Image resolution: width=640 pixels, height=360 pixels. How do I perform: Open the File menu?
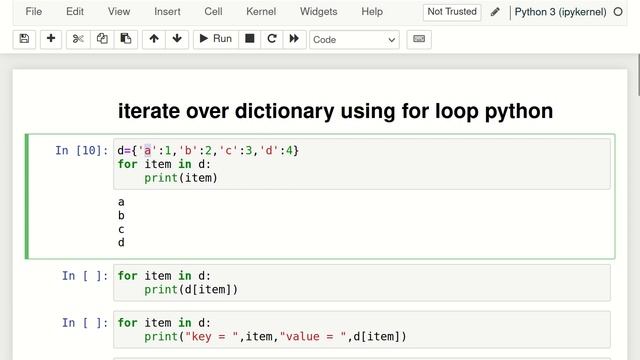[33, 12]
